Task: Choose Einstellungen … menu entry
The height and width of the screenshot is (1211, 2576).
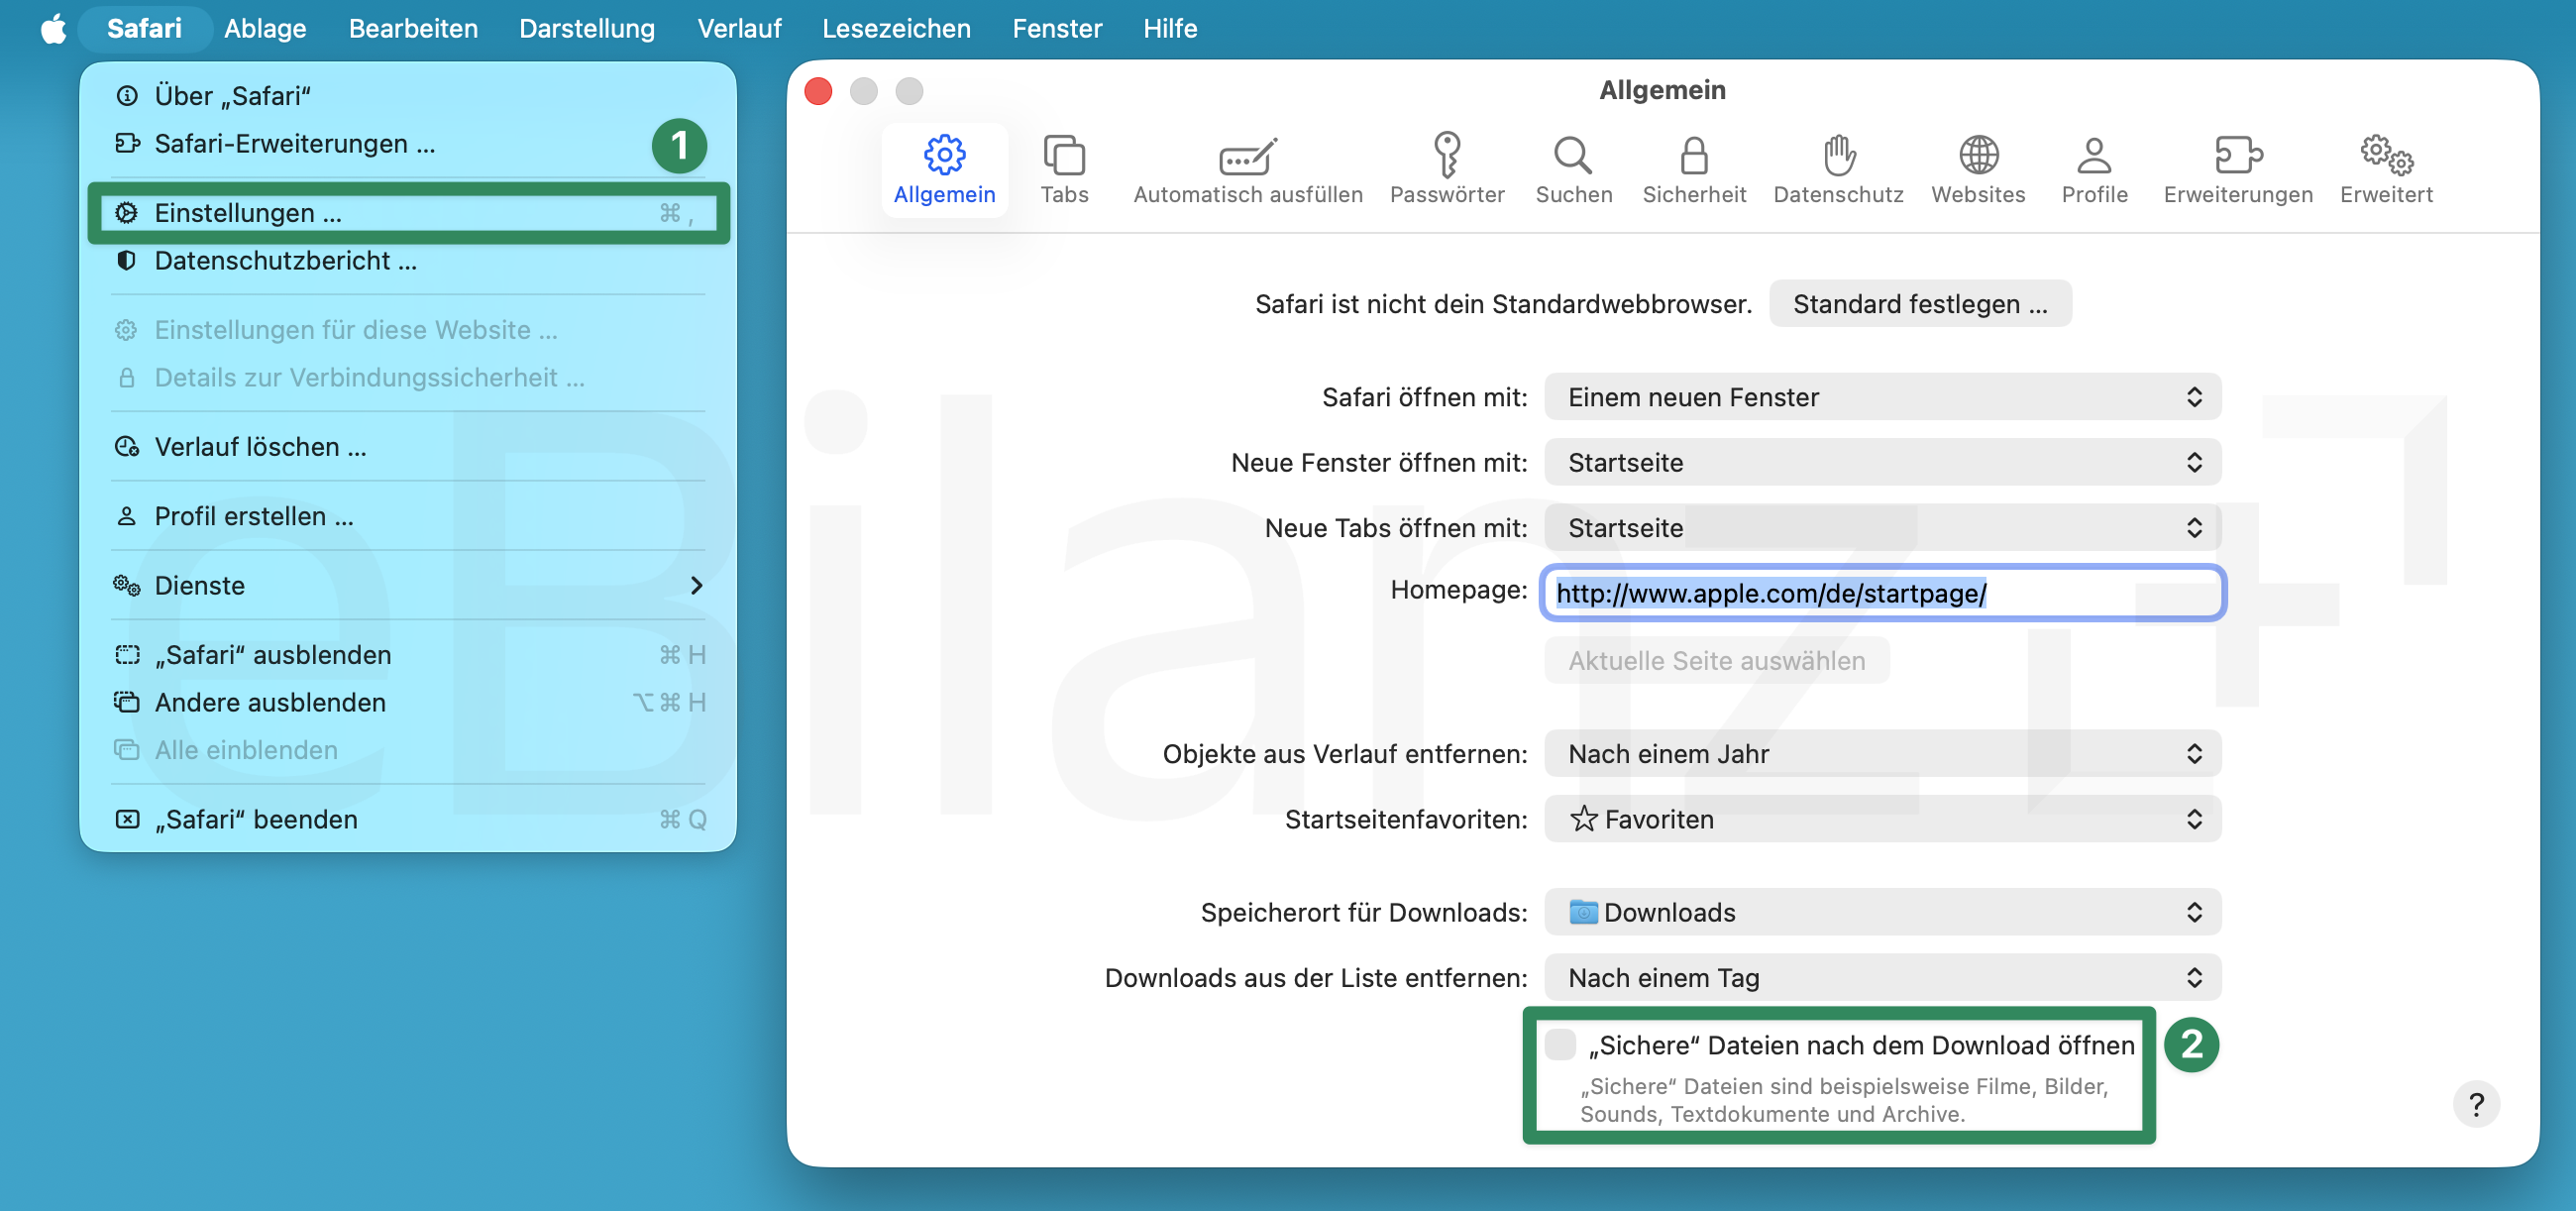Action: click(408, 213)
